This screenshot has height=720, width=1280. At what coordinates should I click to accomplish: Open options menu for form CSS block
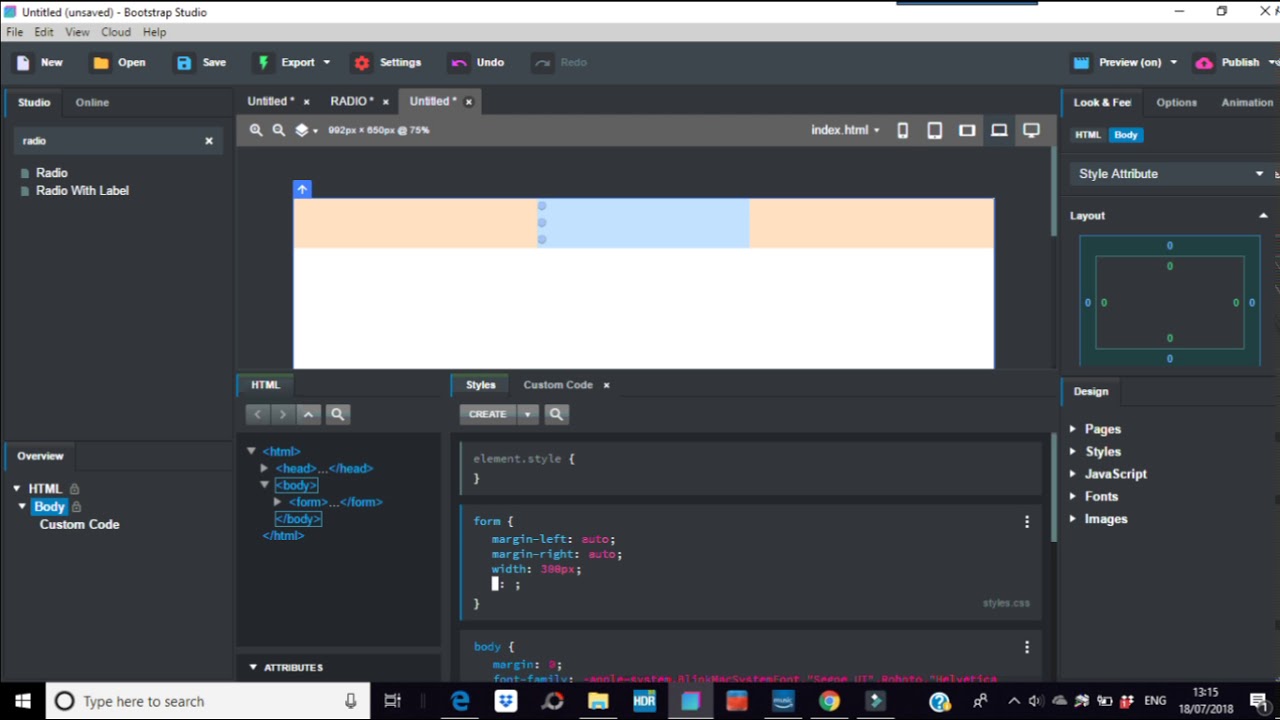pyautogui.click(x=1026, y=522)
